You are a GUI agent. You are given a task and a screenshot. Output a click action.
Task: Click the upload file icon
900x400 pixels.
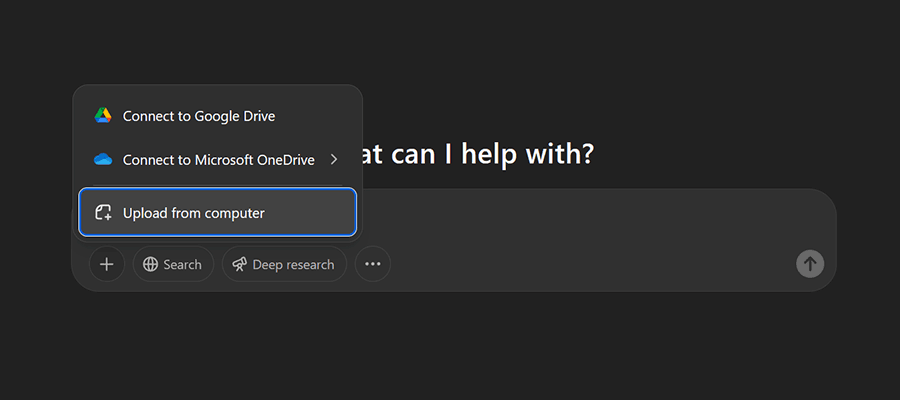[x=103, y=213]
